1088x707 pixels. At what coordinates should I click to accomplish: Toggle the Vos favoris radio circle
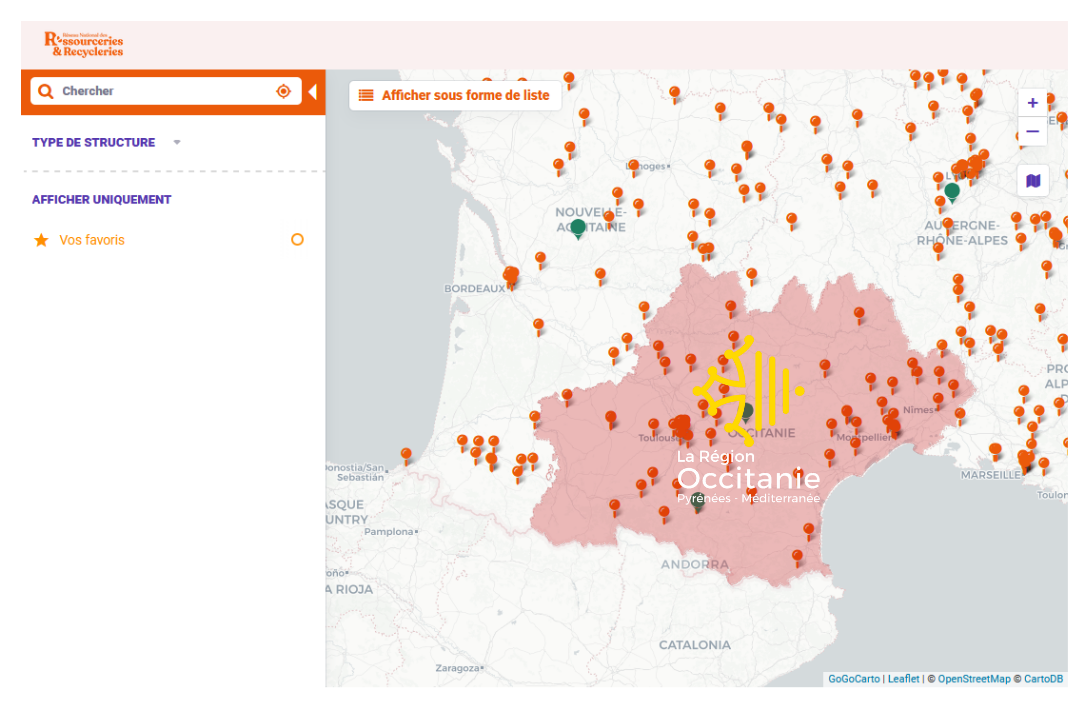[x=297, y=240]
